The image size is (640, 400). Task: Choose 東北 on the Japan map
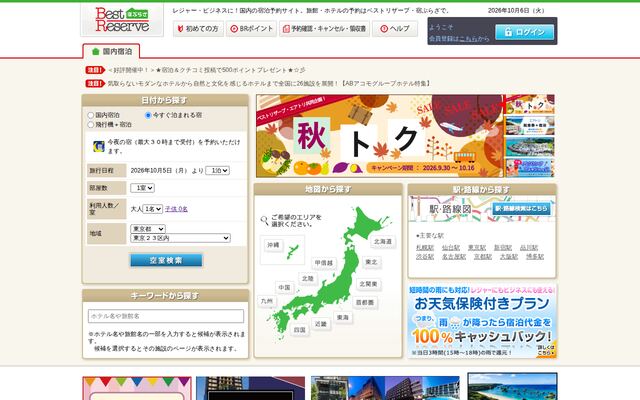[371, 262]
